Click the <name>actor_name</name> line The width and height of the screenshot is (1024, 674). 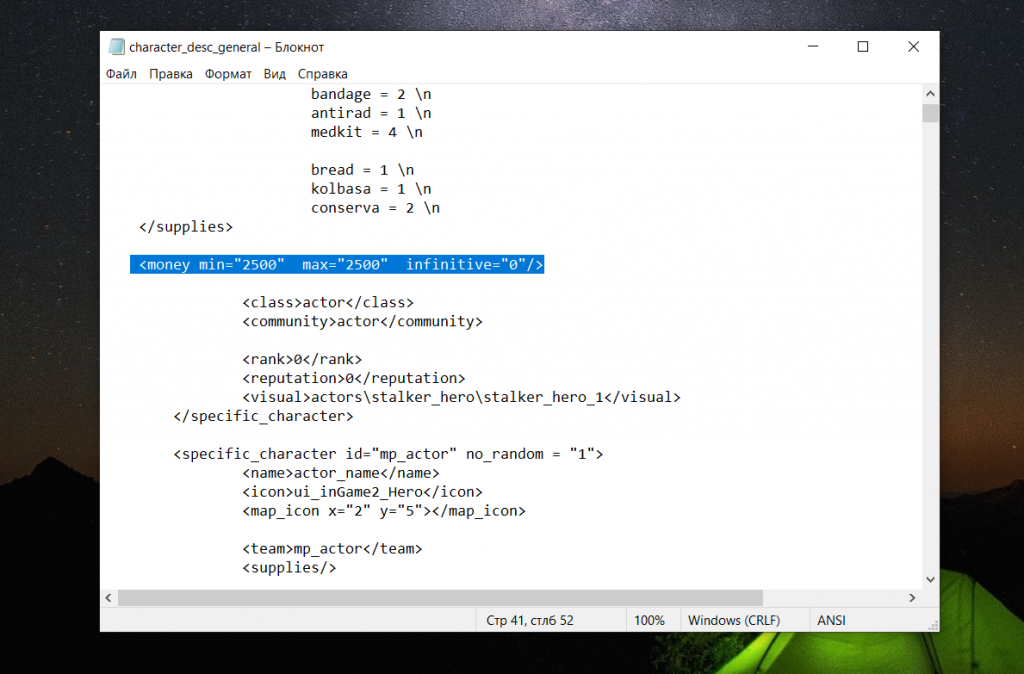point(341,473)
